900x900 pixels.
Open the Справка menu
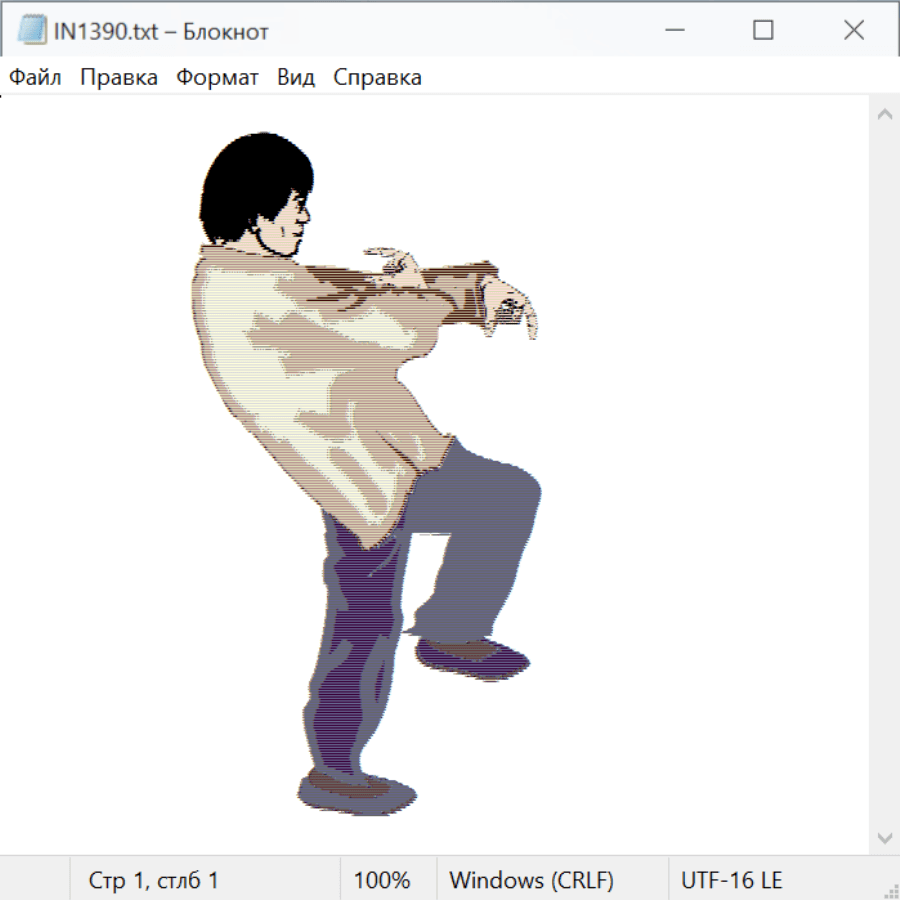click(x=377, y=78)
